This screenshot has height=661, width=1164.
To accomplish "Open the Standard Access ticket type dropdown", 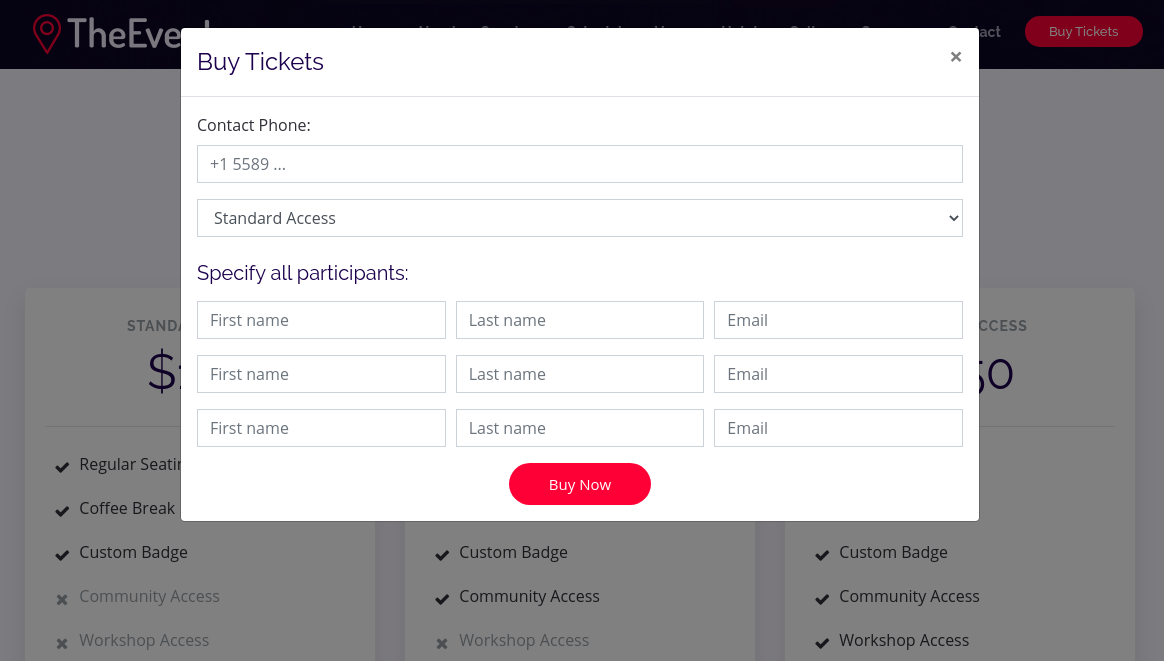I will coord(579,218).
